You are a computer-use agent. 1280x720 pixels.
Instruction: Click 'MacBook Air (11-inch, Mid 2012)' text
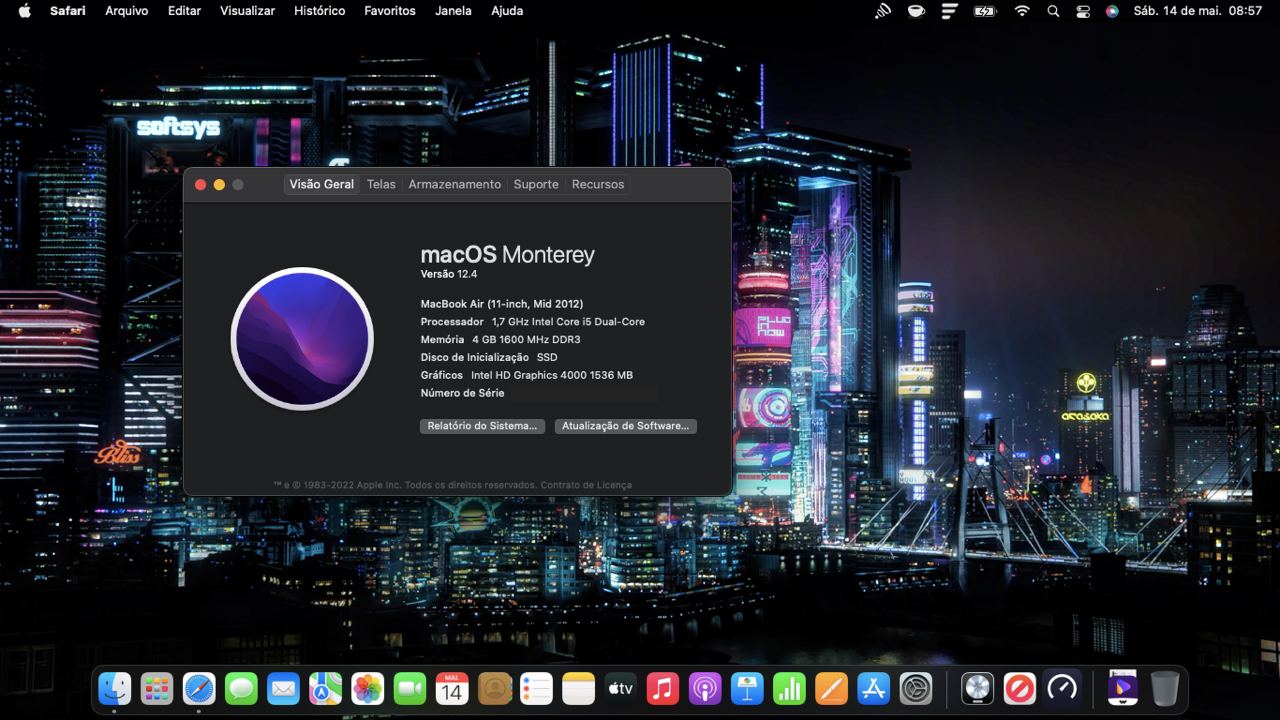(x=502, y=304)
